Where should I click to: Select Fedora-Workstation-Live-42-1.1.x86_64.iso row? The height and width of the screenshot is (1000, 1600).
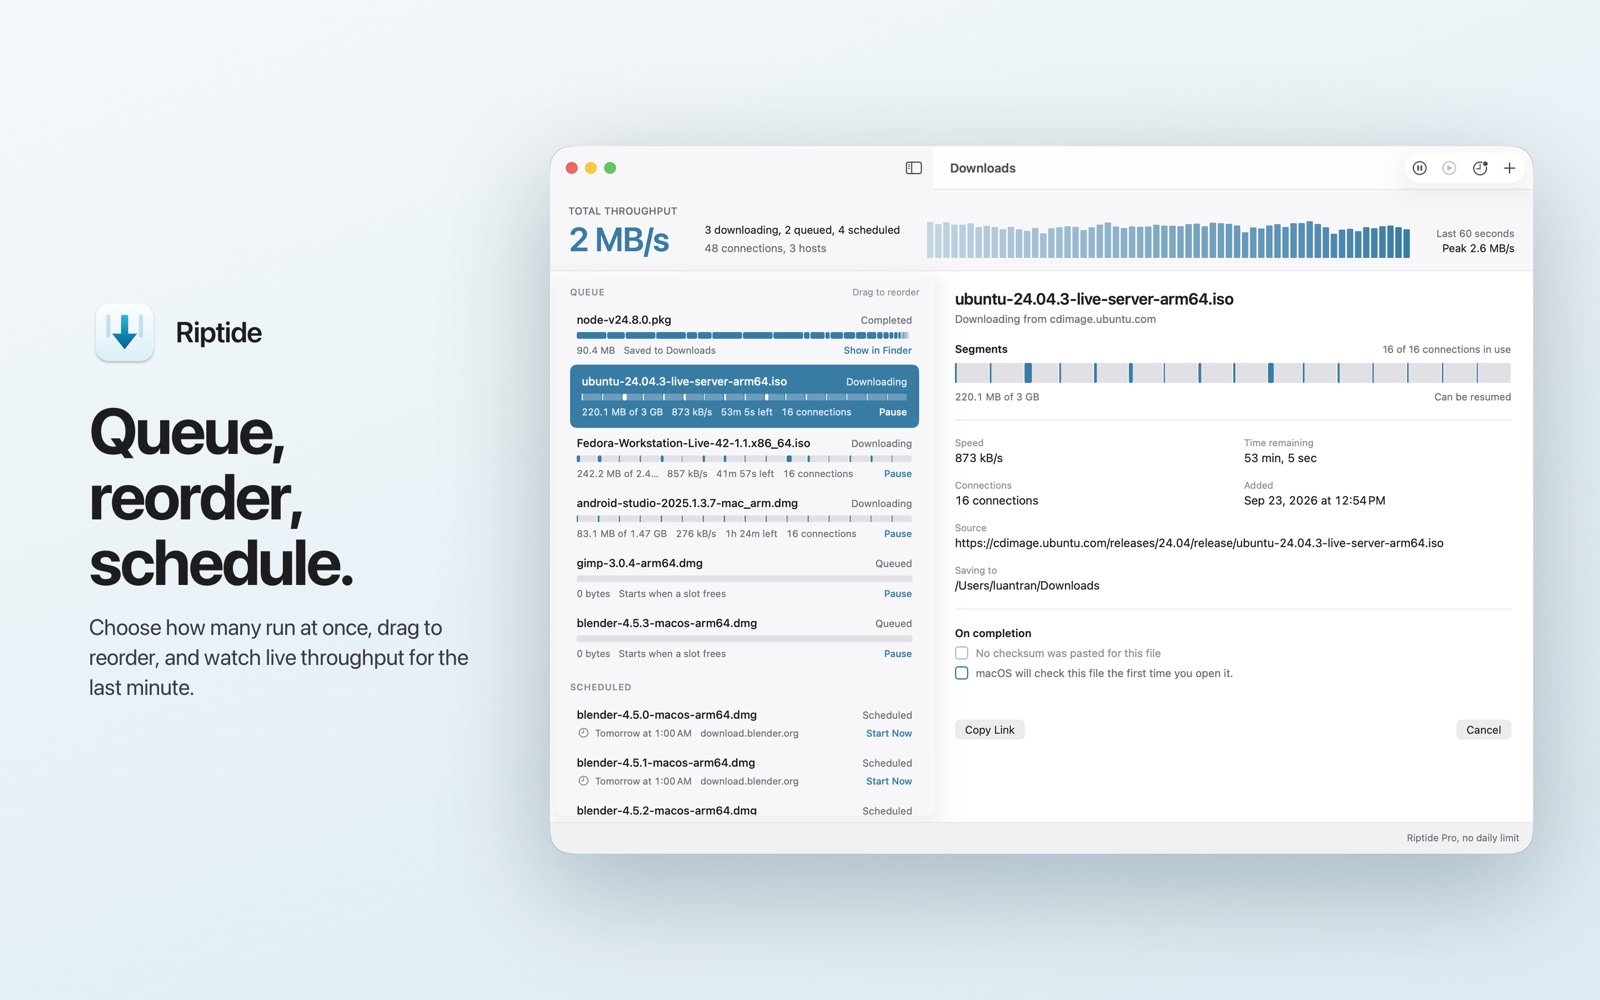tap(744, 458)
